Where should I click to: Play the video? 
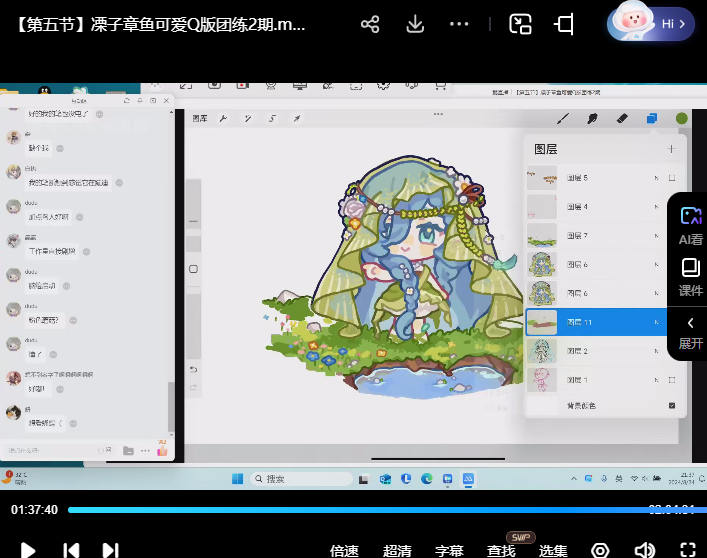(x=28, y=549)
